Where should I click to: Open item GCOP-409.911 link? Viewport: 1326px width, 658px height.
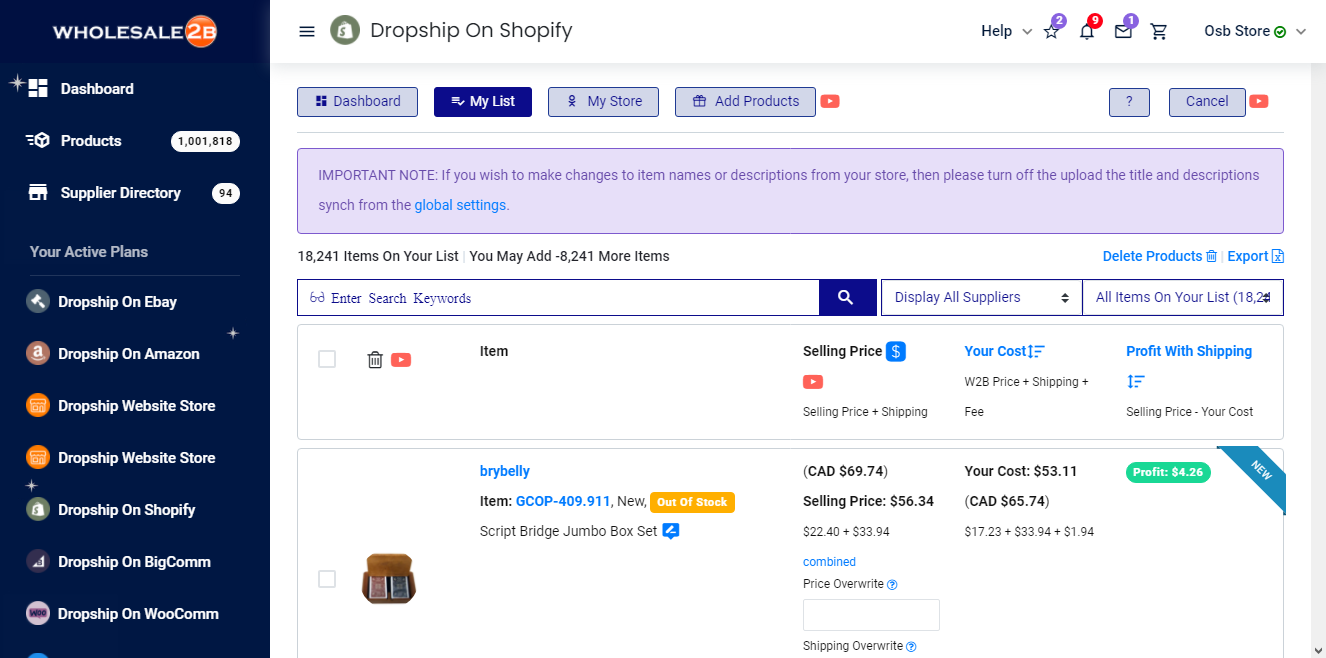click(x=563, y=501)
